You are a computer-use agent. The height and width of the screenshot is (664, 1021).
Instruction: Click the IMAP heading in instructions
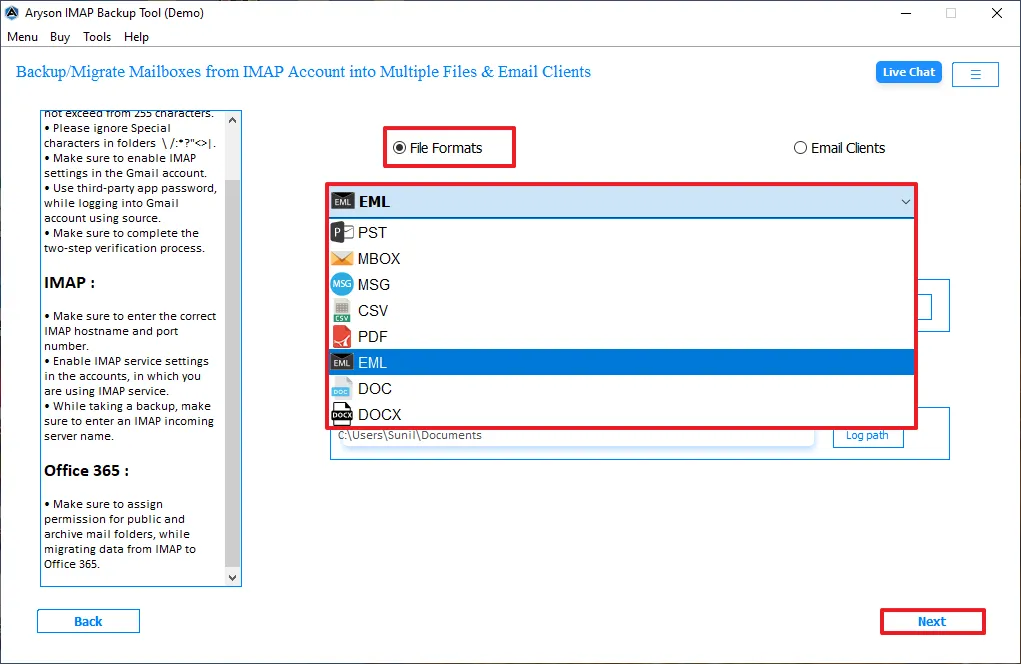pos(70,283)
